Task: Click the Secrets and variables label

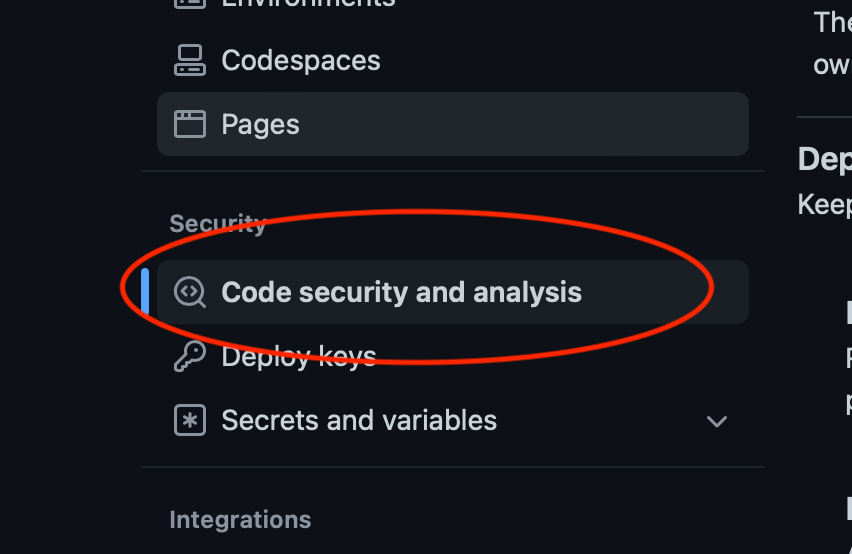Action: 359,420
